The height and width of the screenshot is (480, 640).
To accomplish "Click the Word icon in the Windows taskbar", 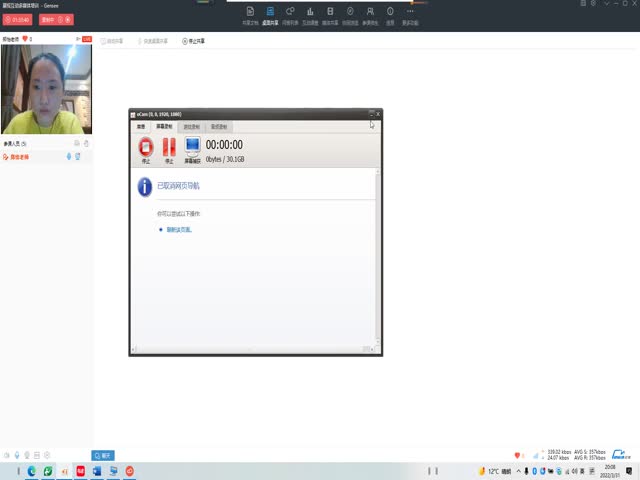I will (97, 471).
